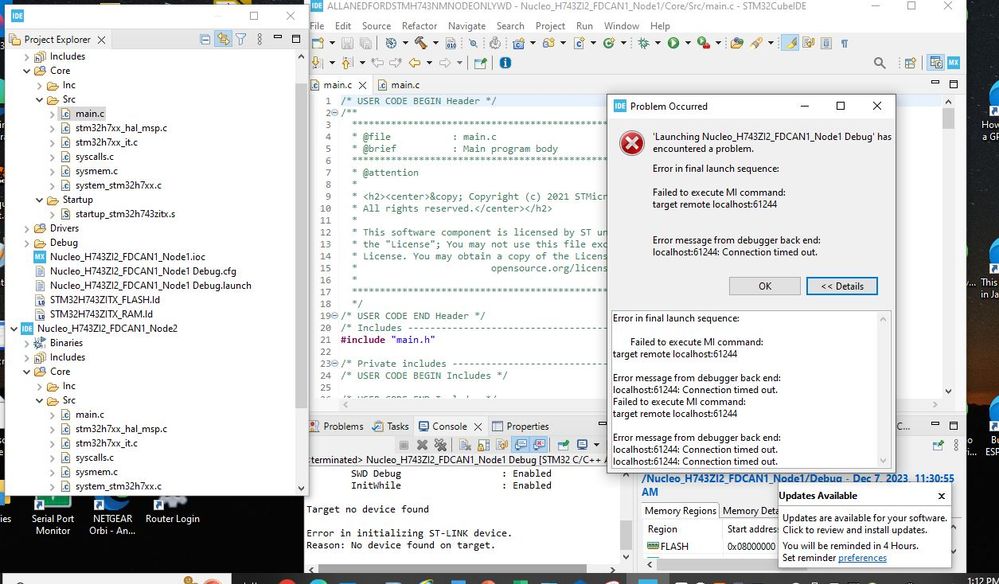Click the blue information icon in toolbar
The height and width of the screenshot is (584, 999).
click(505, 63)
